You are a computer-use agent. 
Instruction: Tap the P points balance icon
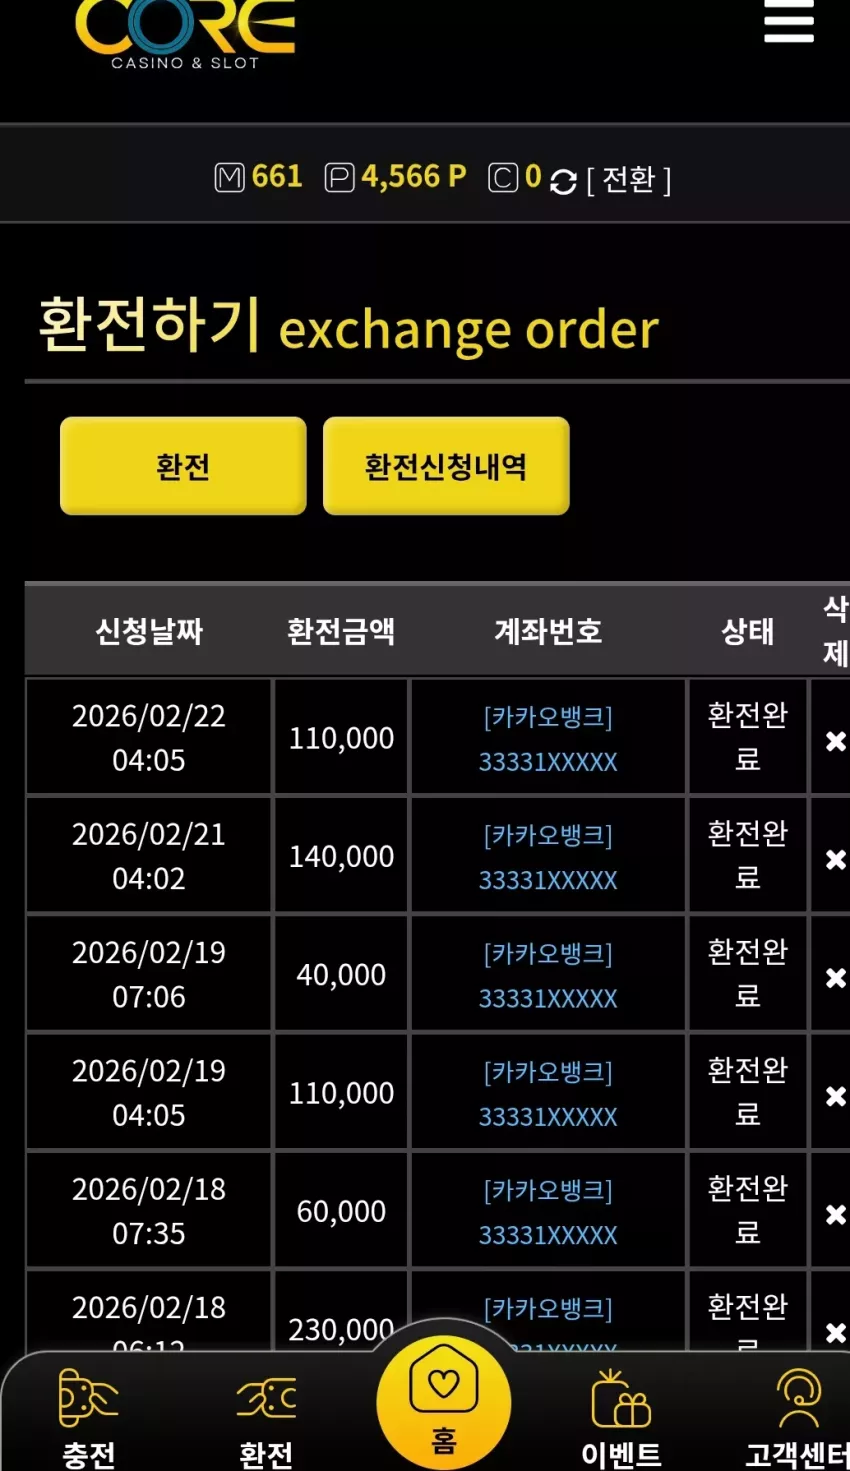click(339, 178)
